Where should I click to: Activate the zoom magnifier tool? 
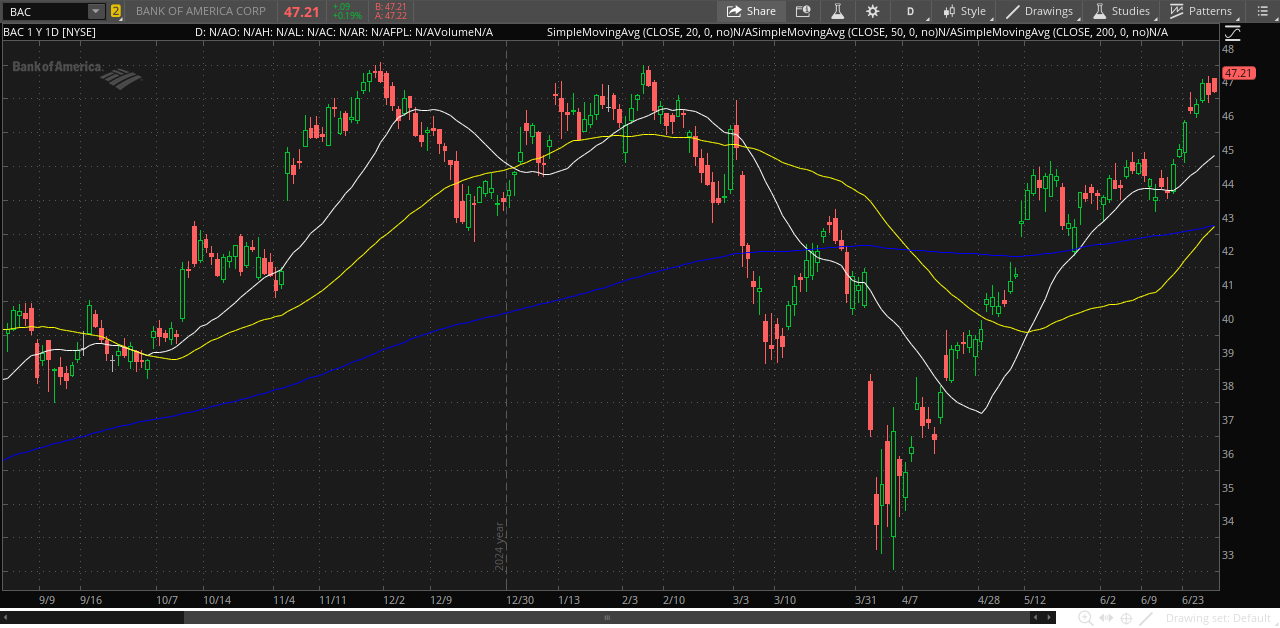point(1085,618)
